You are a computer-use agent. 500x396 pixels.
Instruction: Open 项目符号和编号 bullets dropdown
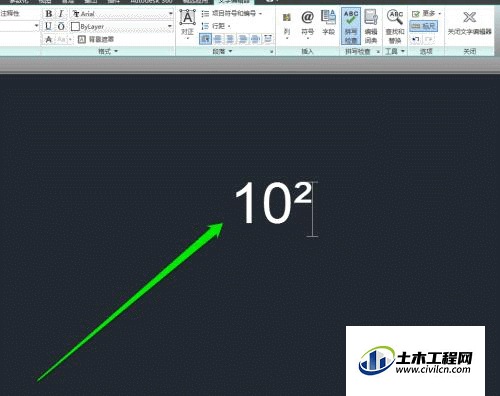pyautogui.click(x=232, y=14)
